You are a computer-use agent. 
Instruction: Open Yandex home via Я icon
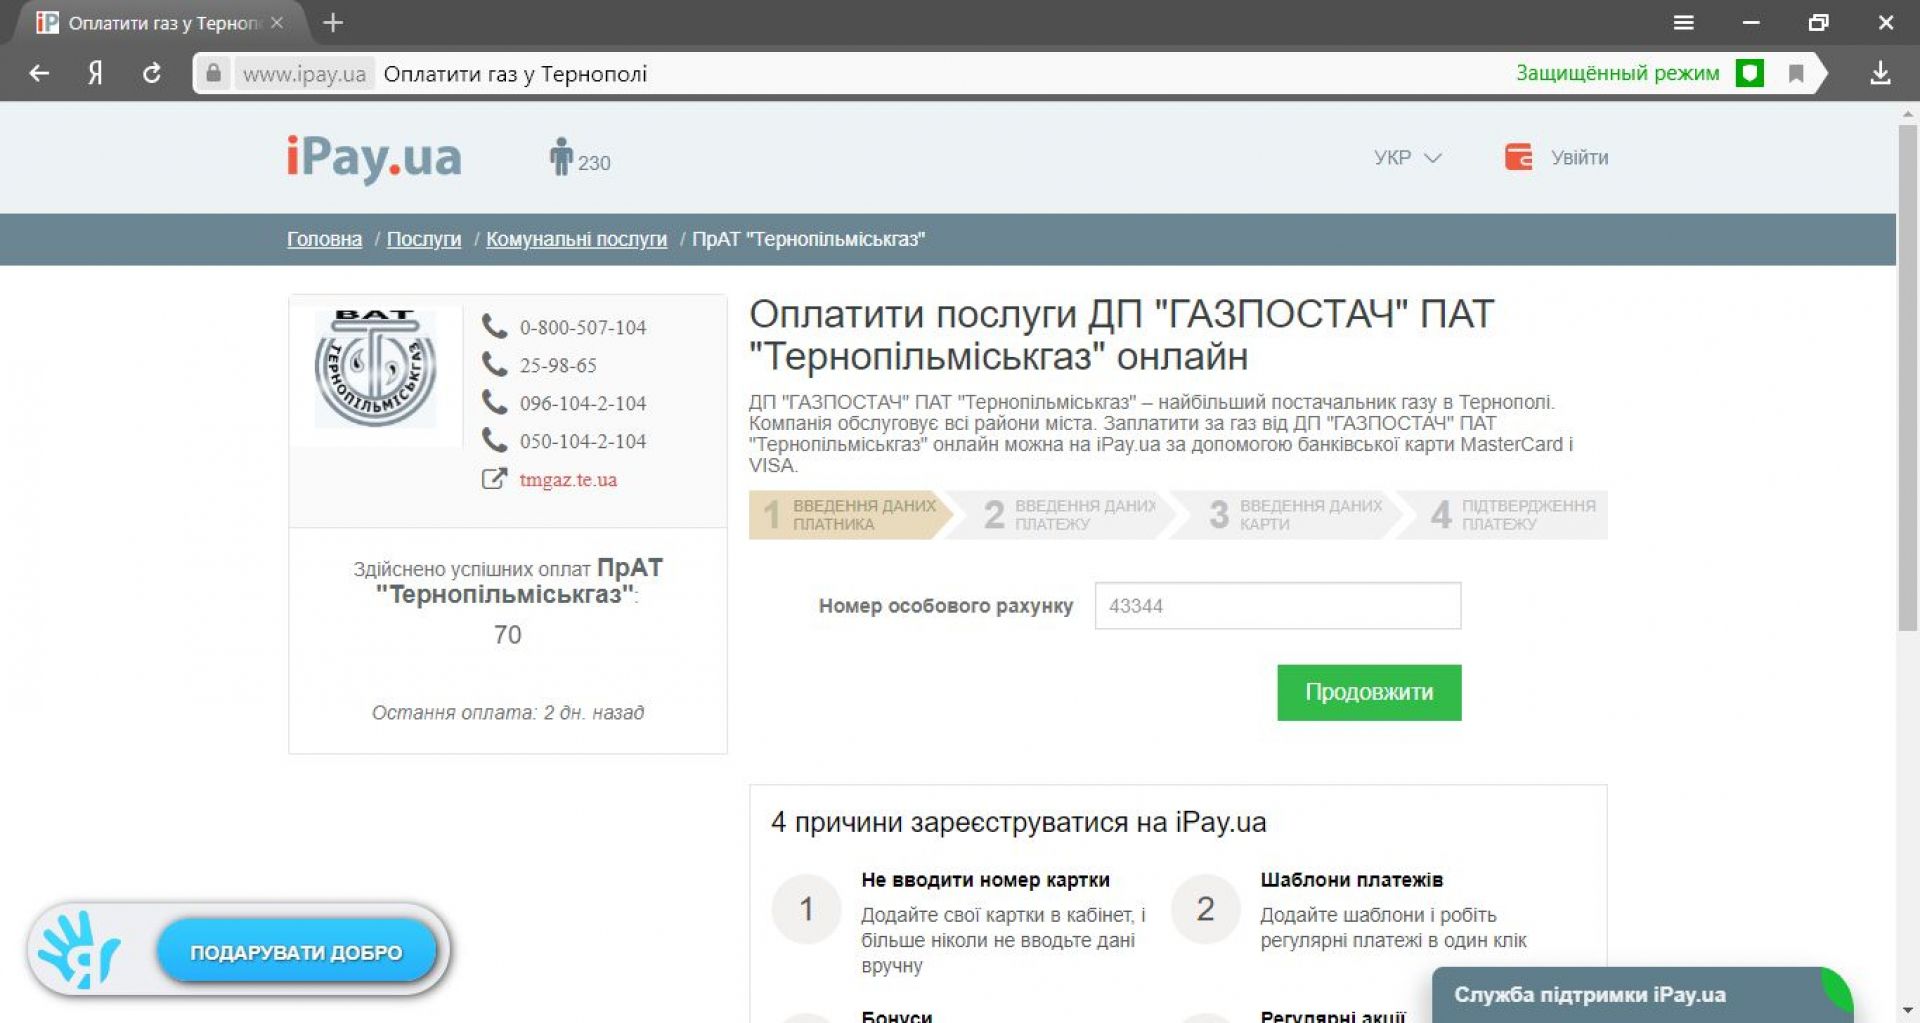(x=95, y=73)
